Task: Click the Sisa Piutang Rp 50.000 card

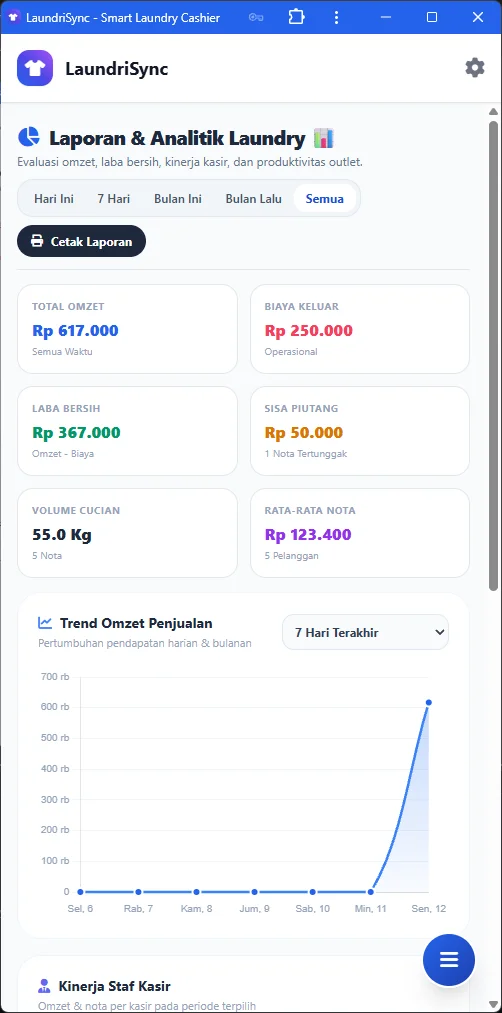Action: point(360,431)
